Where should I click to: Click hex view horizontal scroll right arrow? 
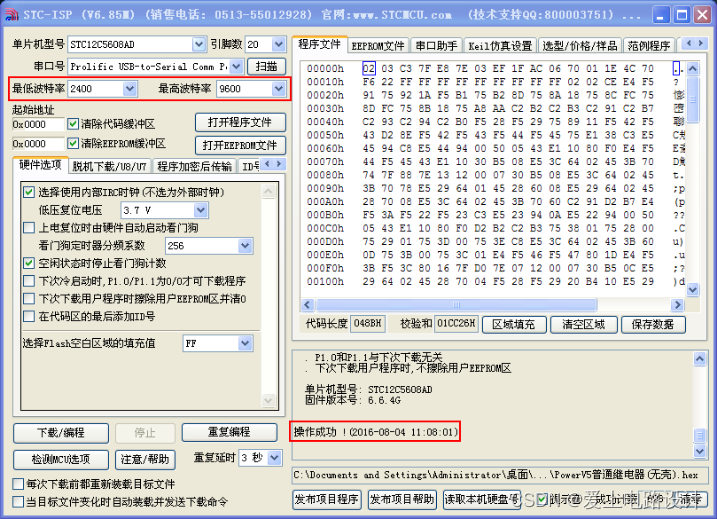(x=677, y=305)
